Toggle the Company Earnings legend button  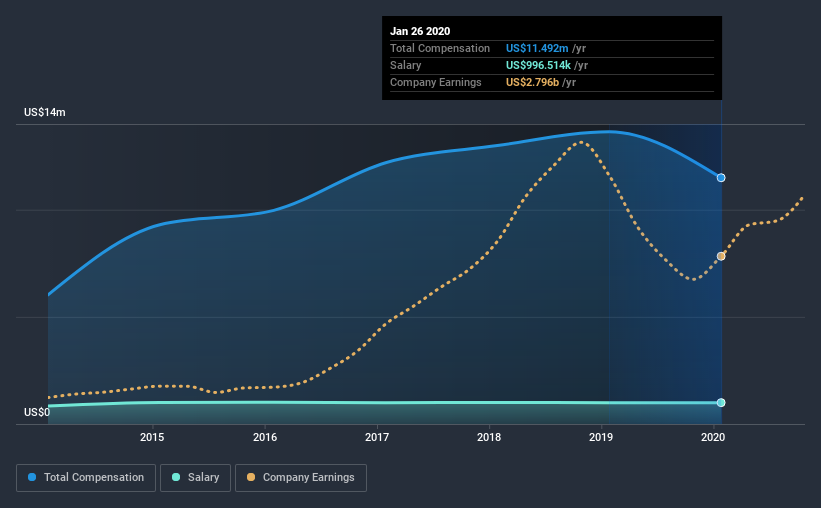(301, 478)
